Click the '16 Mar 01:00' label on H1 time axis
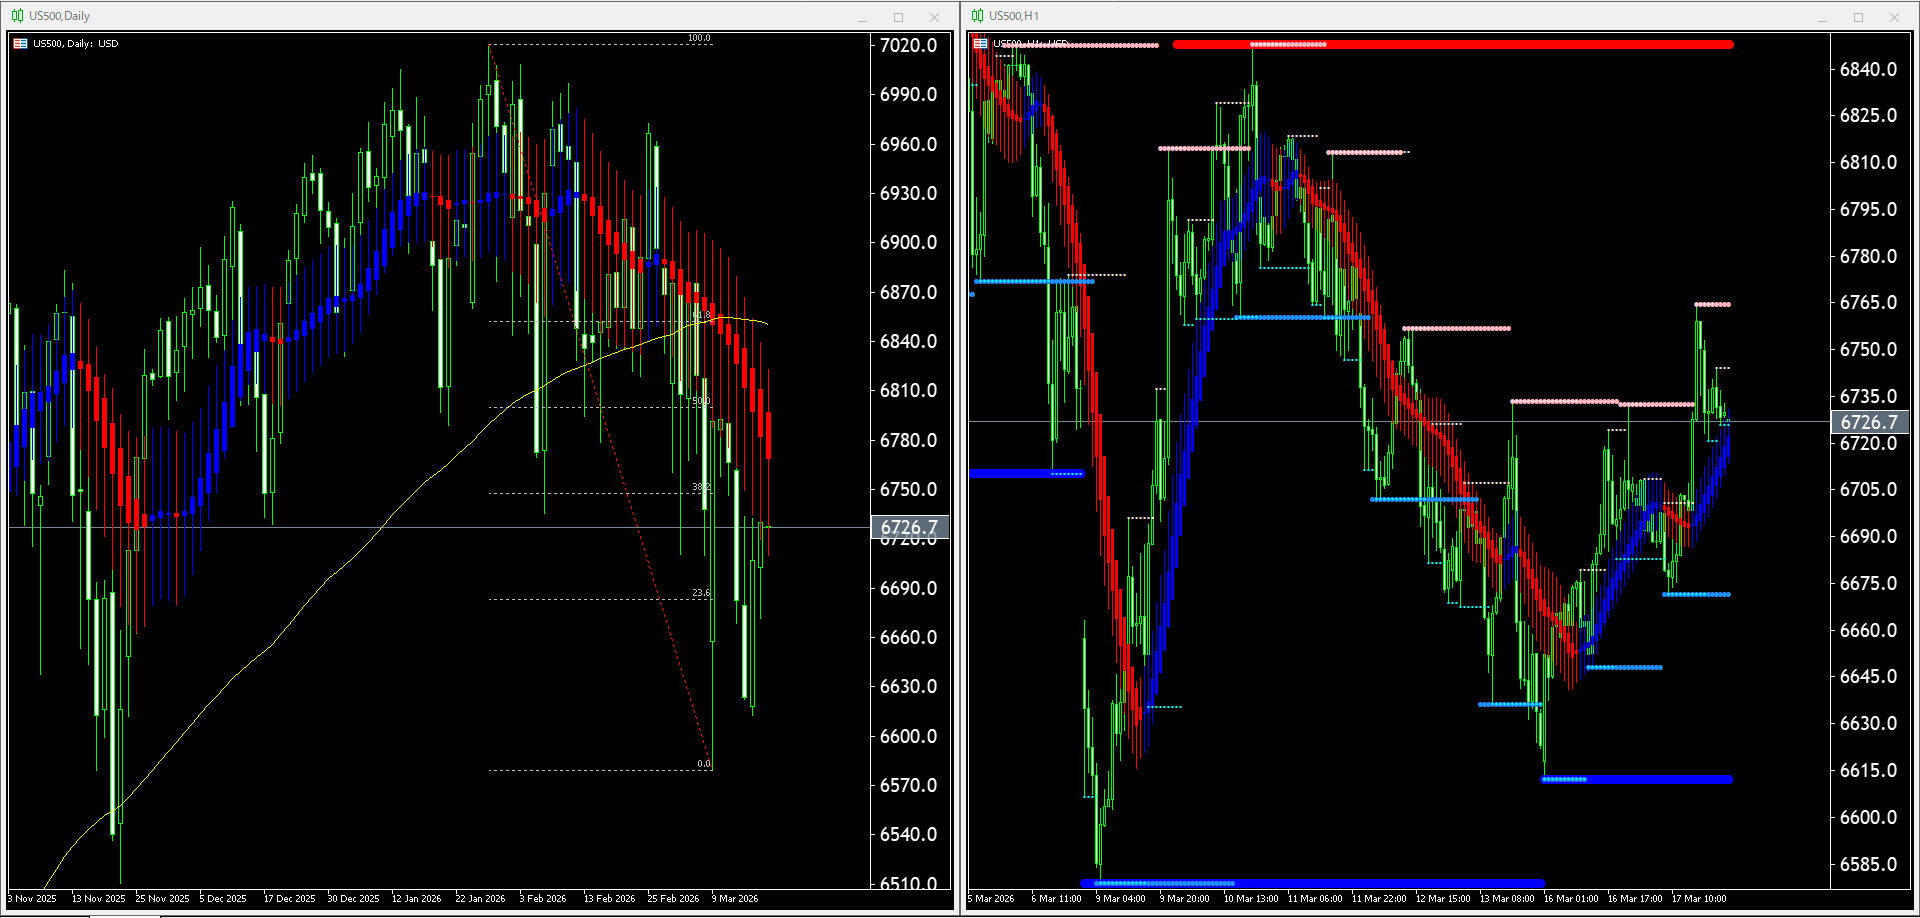Screen dimensions: 1920x918 (1571, 898)
